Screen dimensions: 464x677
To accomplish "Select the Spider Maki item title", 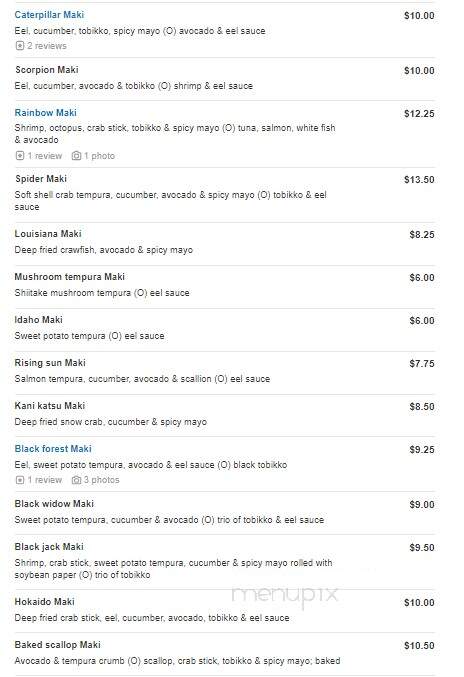I will coord(41,179).
